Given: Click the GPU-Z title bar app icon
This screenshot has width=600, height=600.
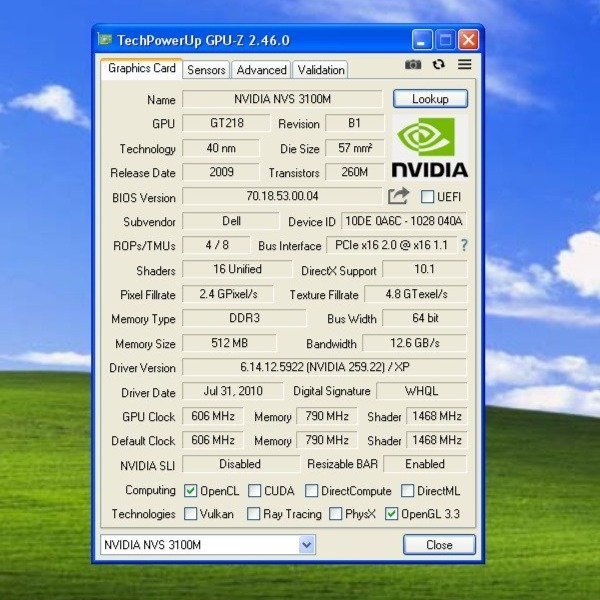Looking at the screenshot, I should (x=104, y=39).
